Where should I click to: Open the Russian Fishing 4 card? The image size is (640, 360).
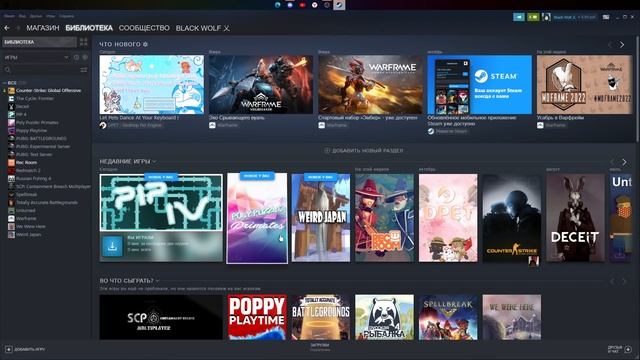[384, 317]
